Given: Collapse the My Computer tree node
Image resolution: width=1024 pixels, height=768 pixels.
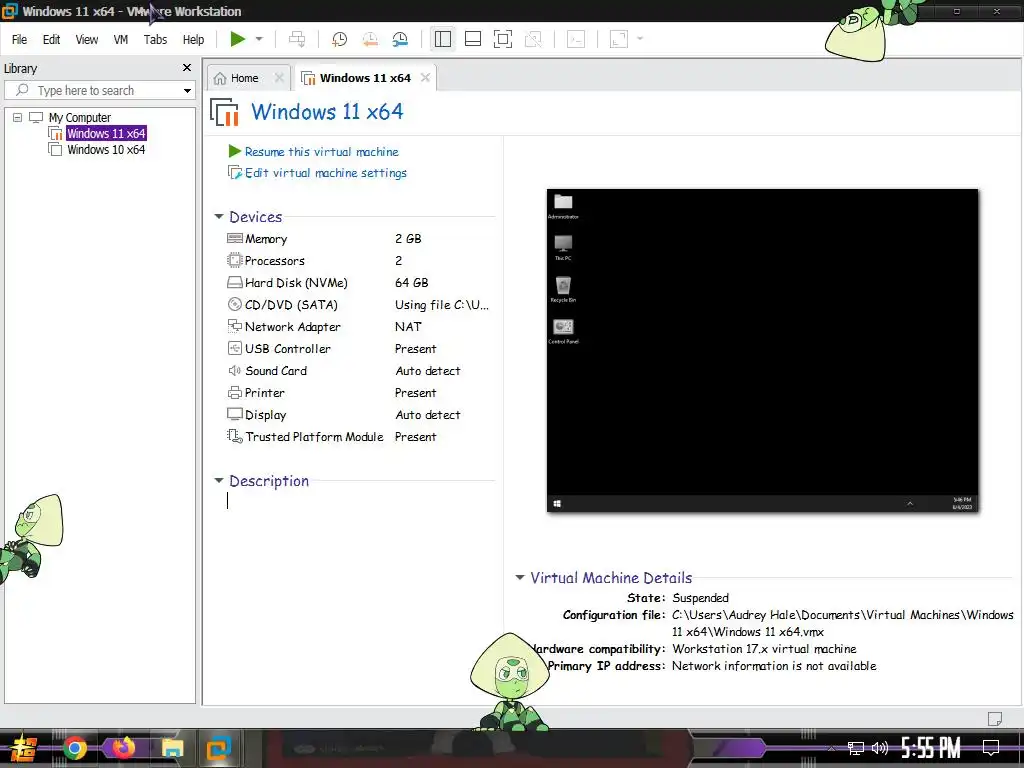Looking at the screenshot, I should point(18,118).
